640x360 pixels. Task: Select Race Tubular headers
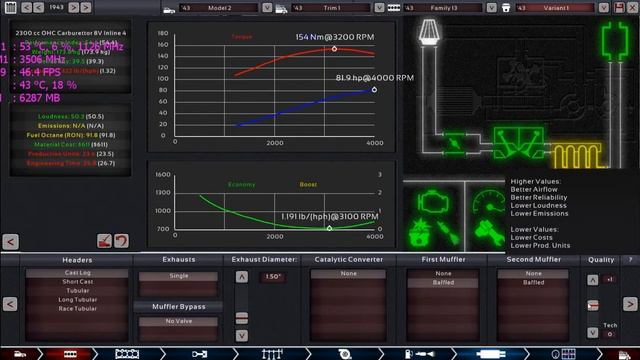pyautogui.click(x=77, y=309)
